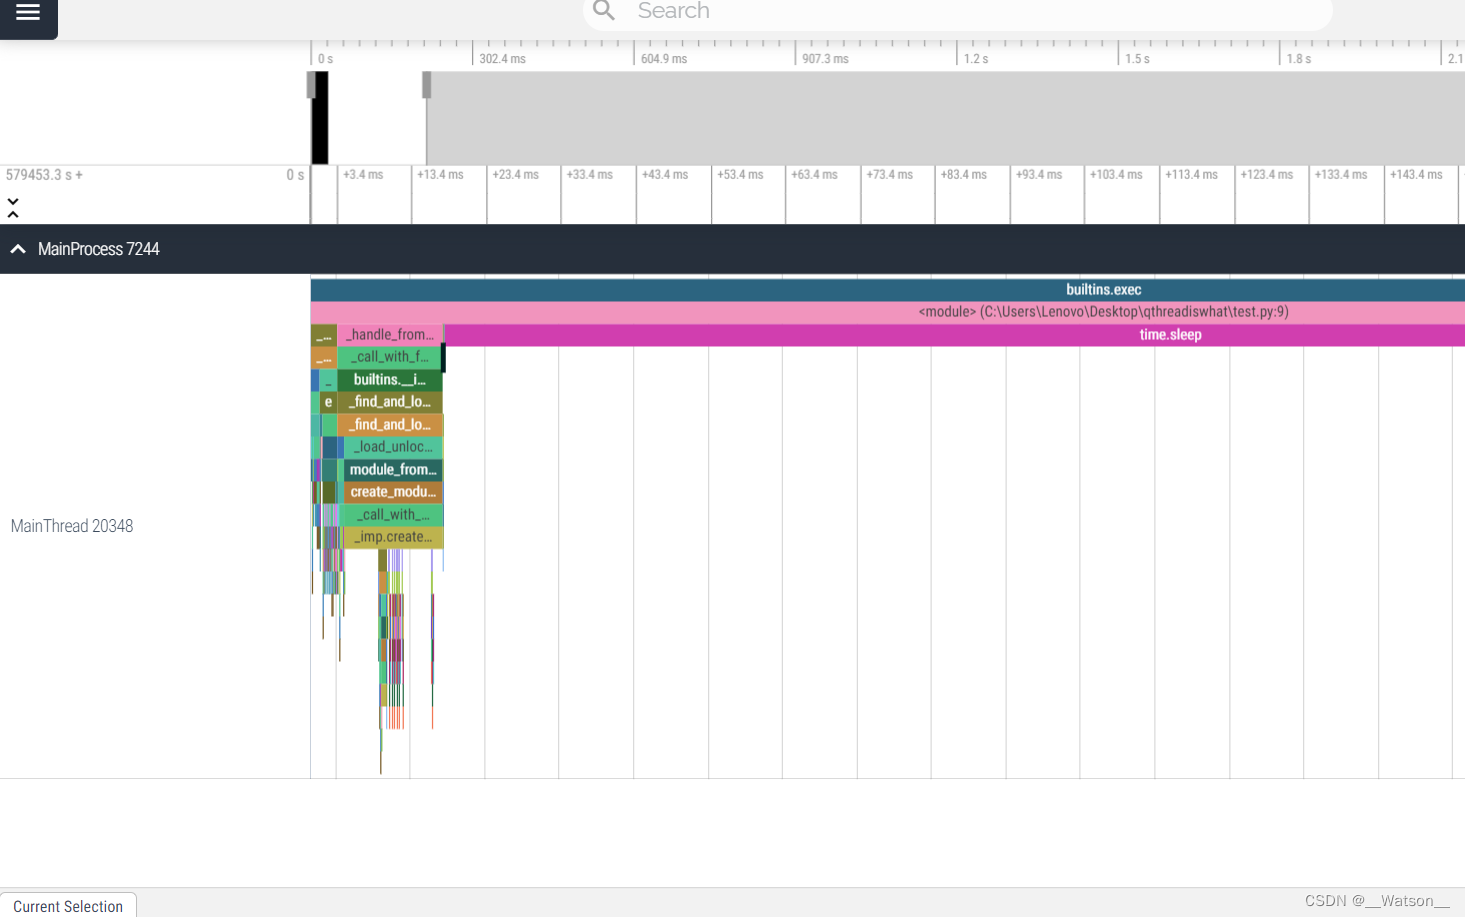The height and width of the screenshot is (917, 1465).
Task: Select the create_modu... slice
Action: pyautogui.click(x=393, y=492)
